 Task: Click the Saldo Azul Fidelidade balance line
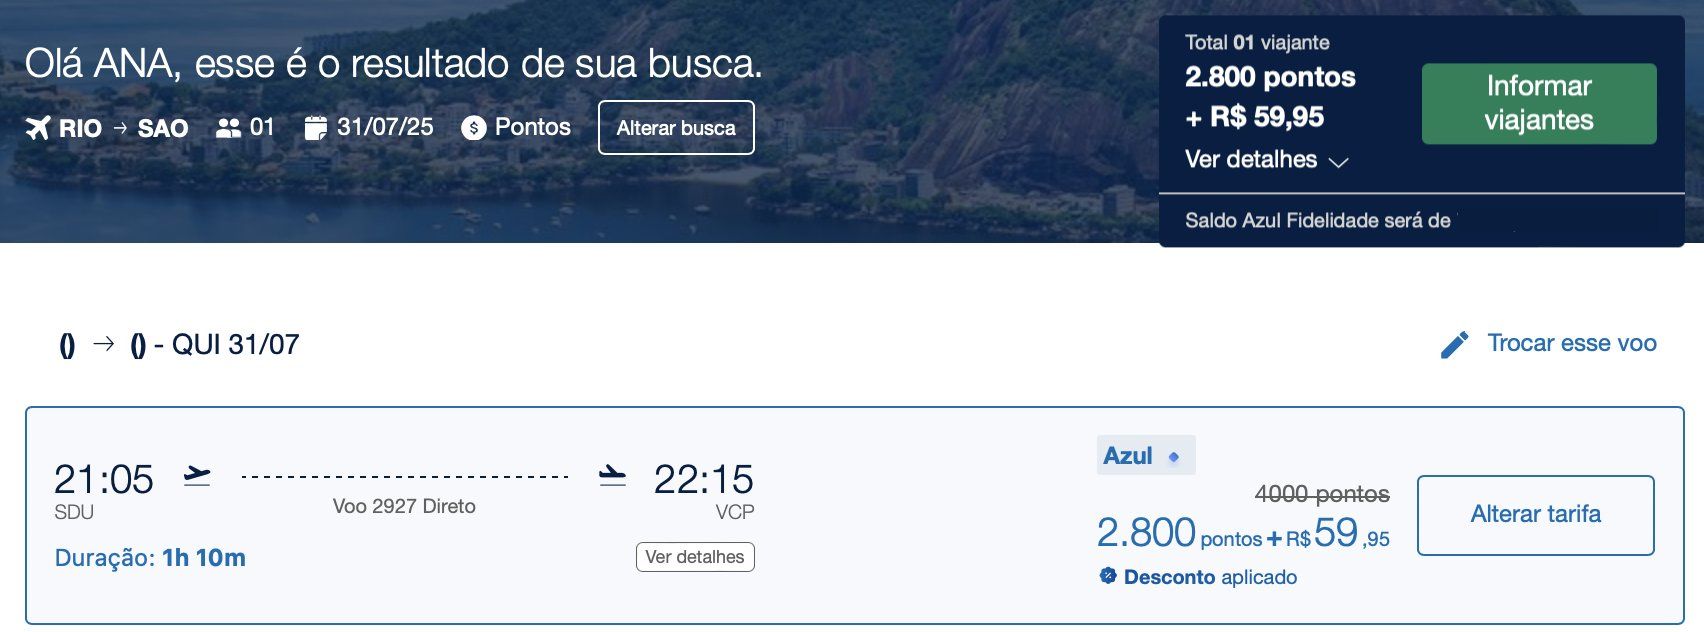pos(1317,221)
